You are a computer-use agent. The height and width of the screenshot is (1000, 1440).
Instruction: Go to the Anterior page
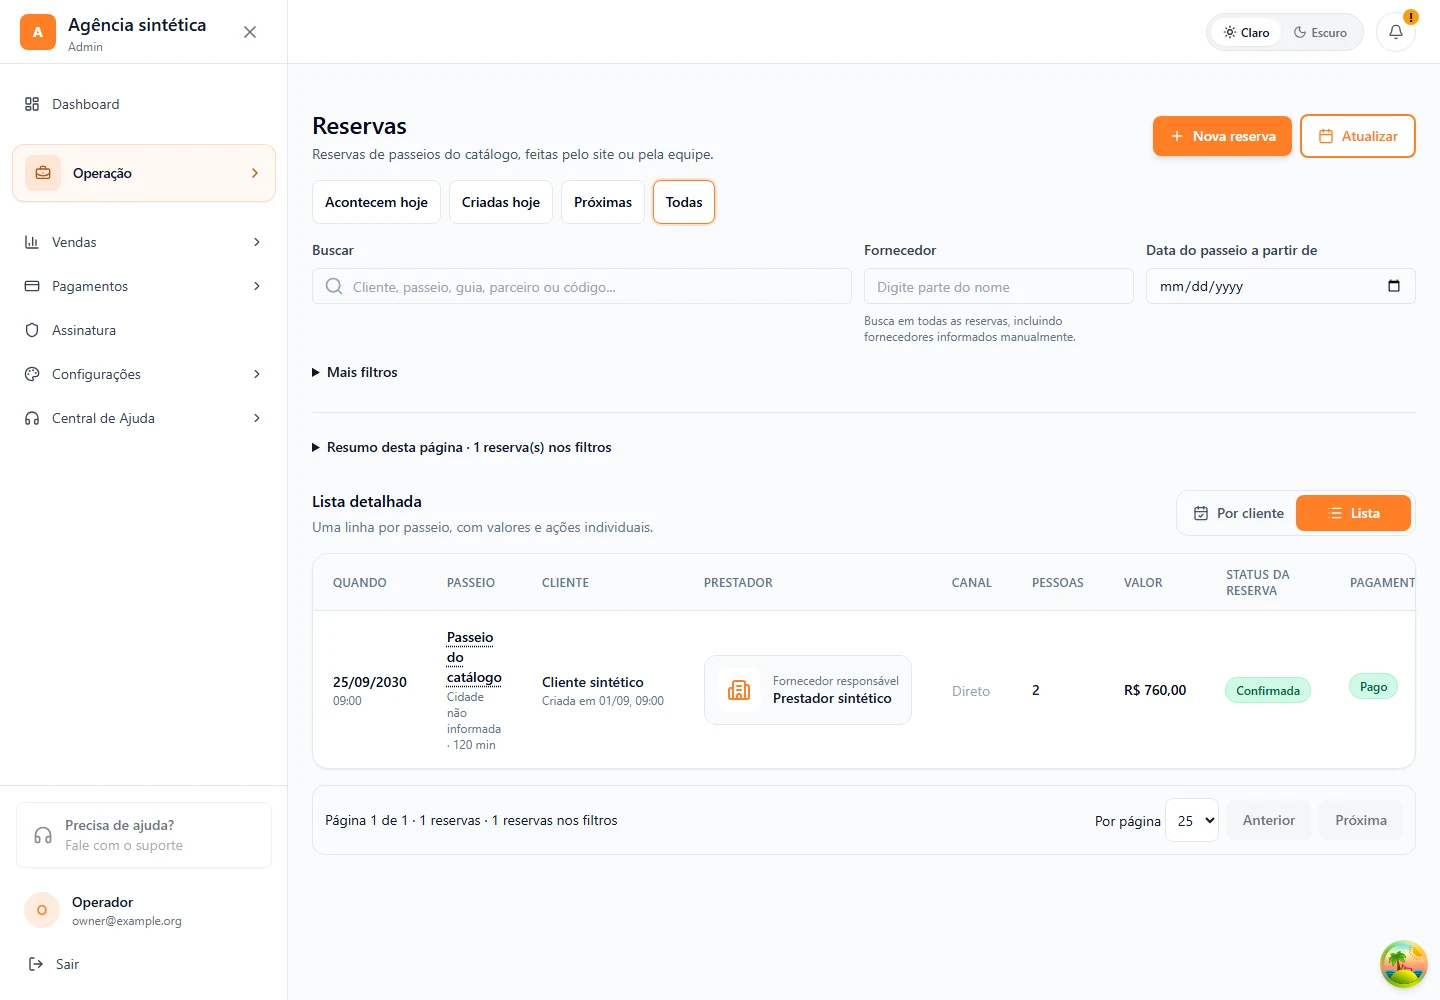[1269, 820]
